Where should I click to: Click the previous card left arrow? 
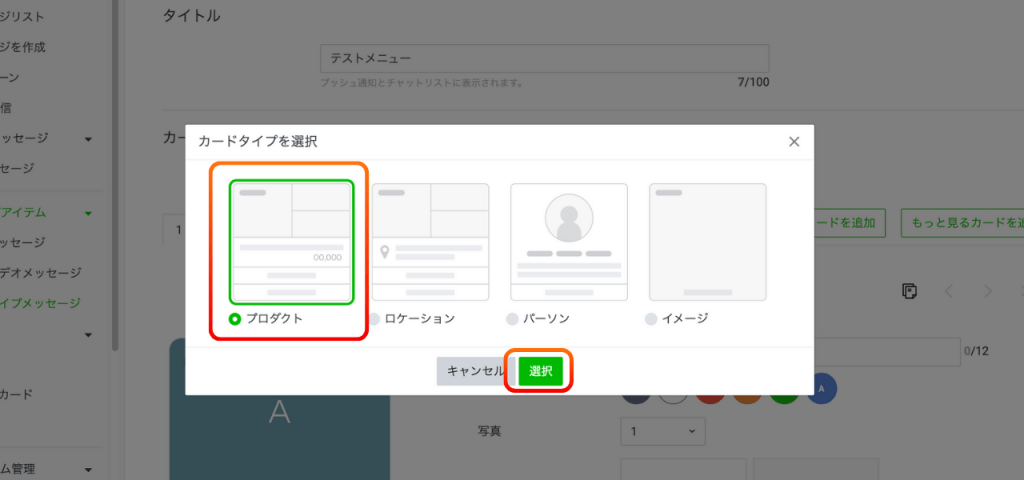point(950,291)
